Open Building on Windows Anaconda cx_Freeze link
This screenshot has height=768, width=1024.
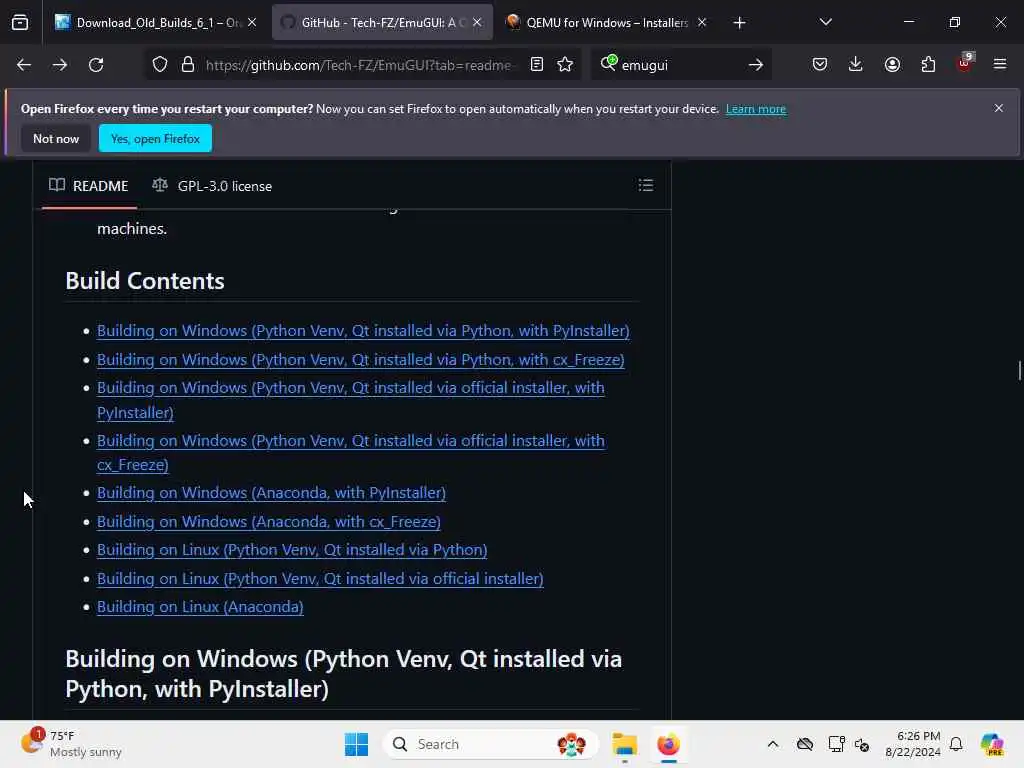(x=268, y=522)
